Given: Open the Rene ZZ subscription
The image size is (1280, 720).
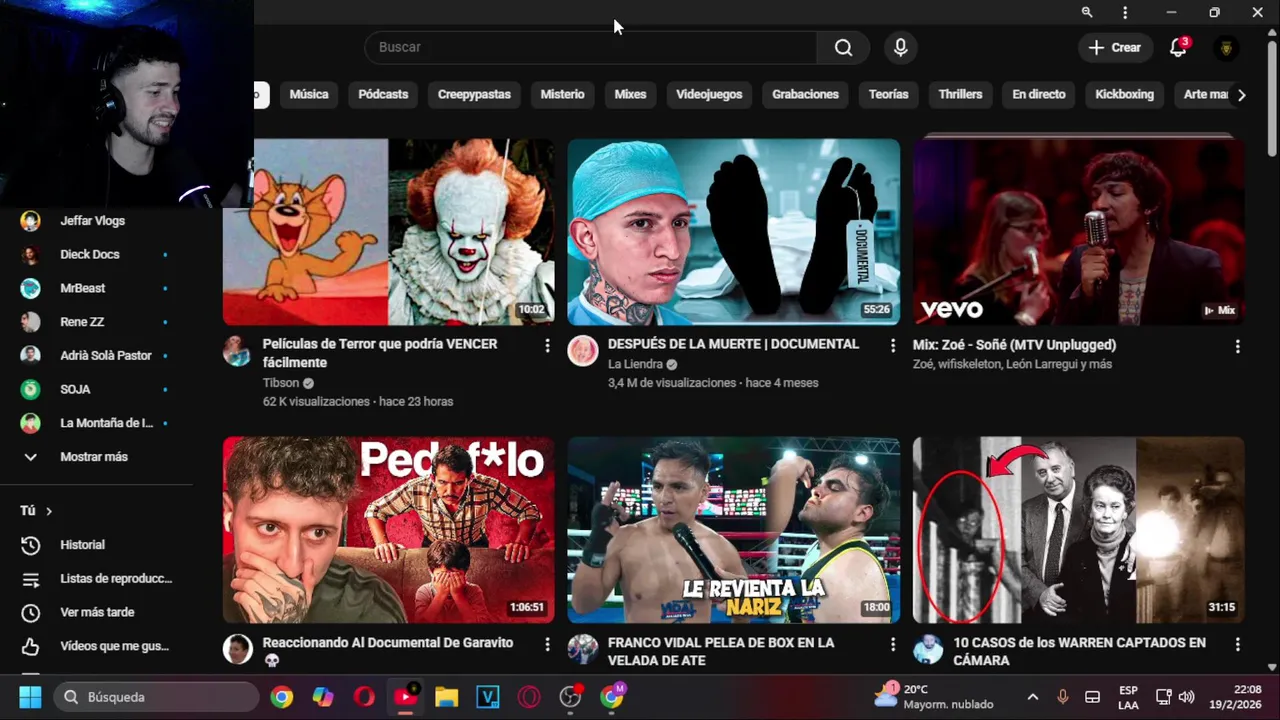Looking at the screenshot, I should (97, 322).
